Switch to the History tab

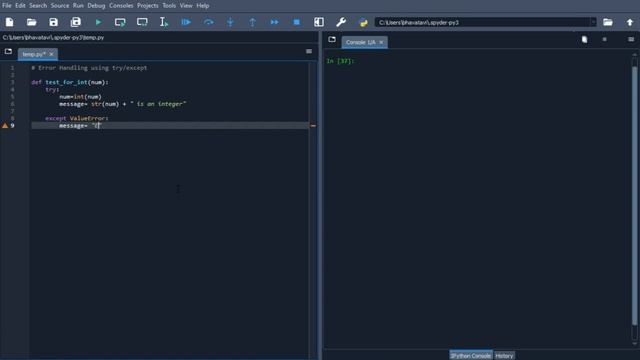[x=504, y=356]
